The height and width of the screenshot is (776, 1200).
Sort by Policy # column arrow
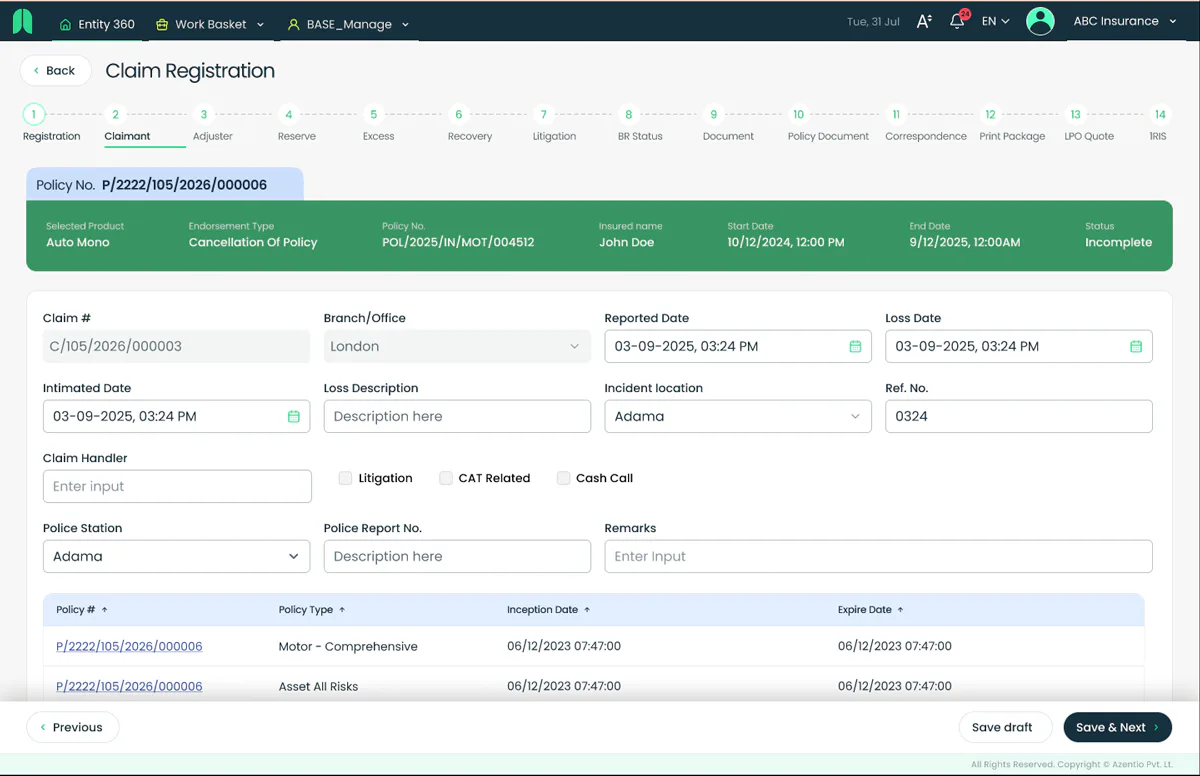pos(104,610)
